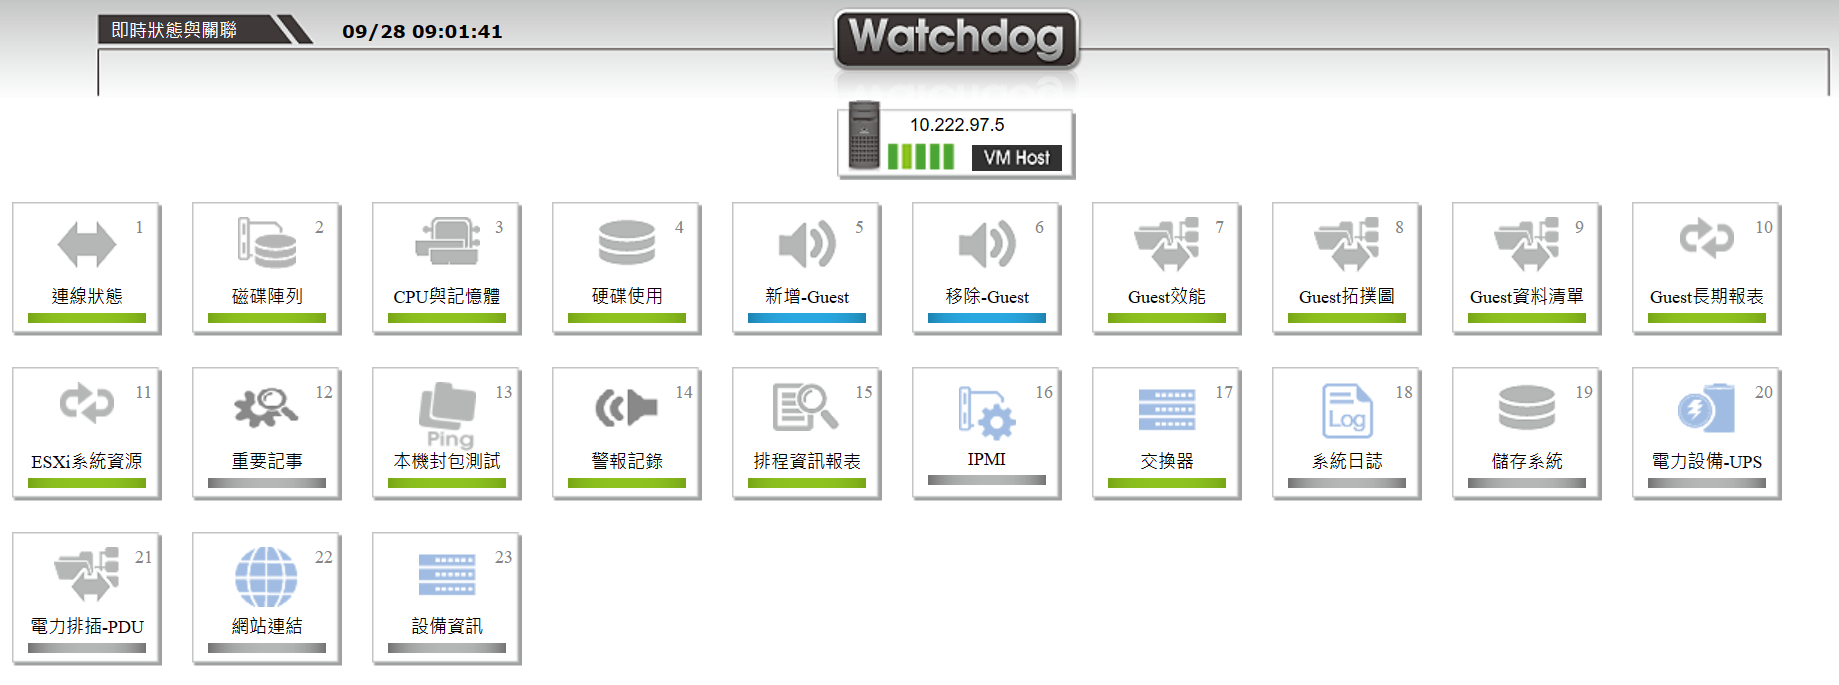This screenshot has height=685, width=1839.
Task: Select the CPU與記憶體 tile
Action: [447, 268]
